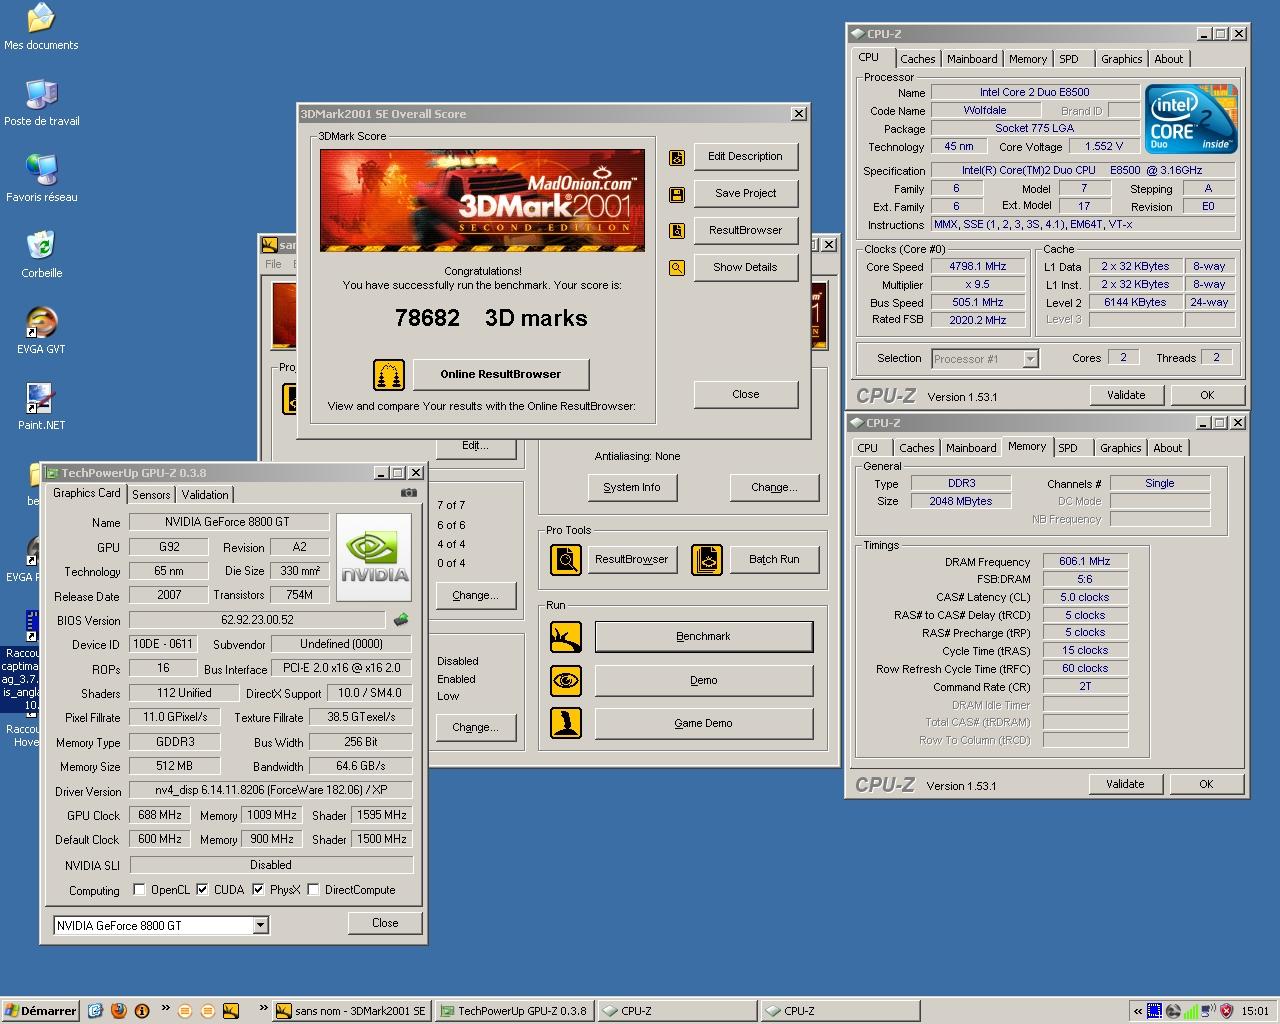Open the SPD tab in lower CPU-Z window
The image size is (1280, 1024).
click(1068, 448)
